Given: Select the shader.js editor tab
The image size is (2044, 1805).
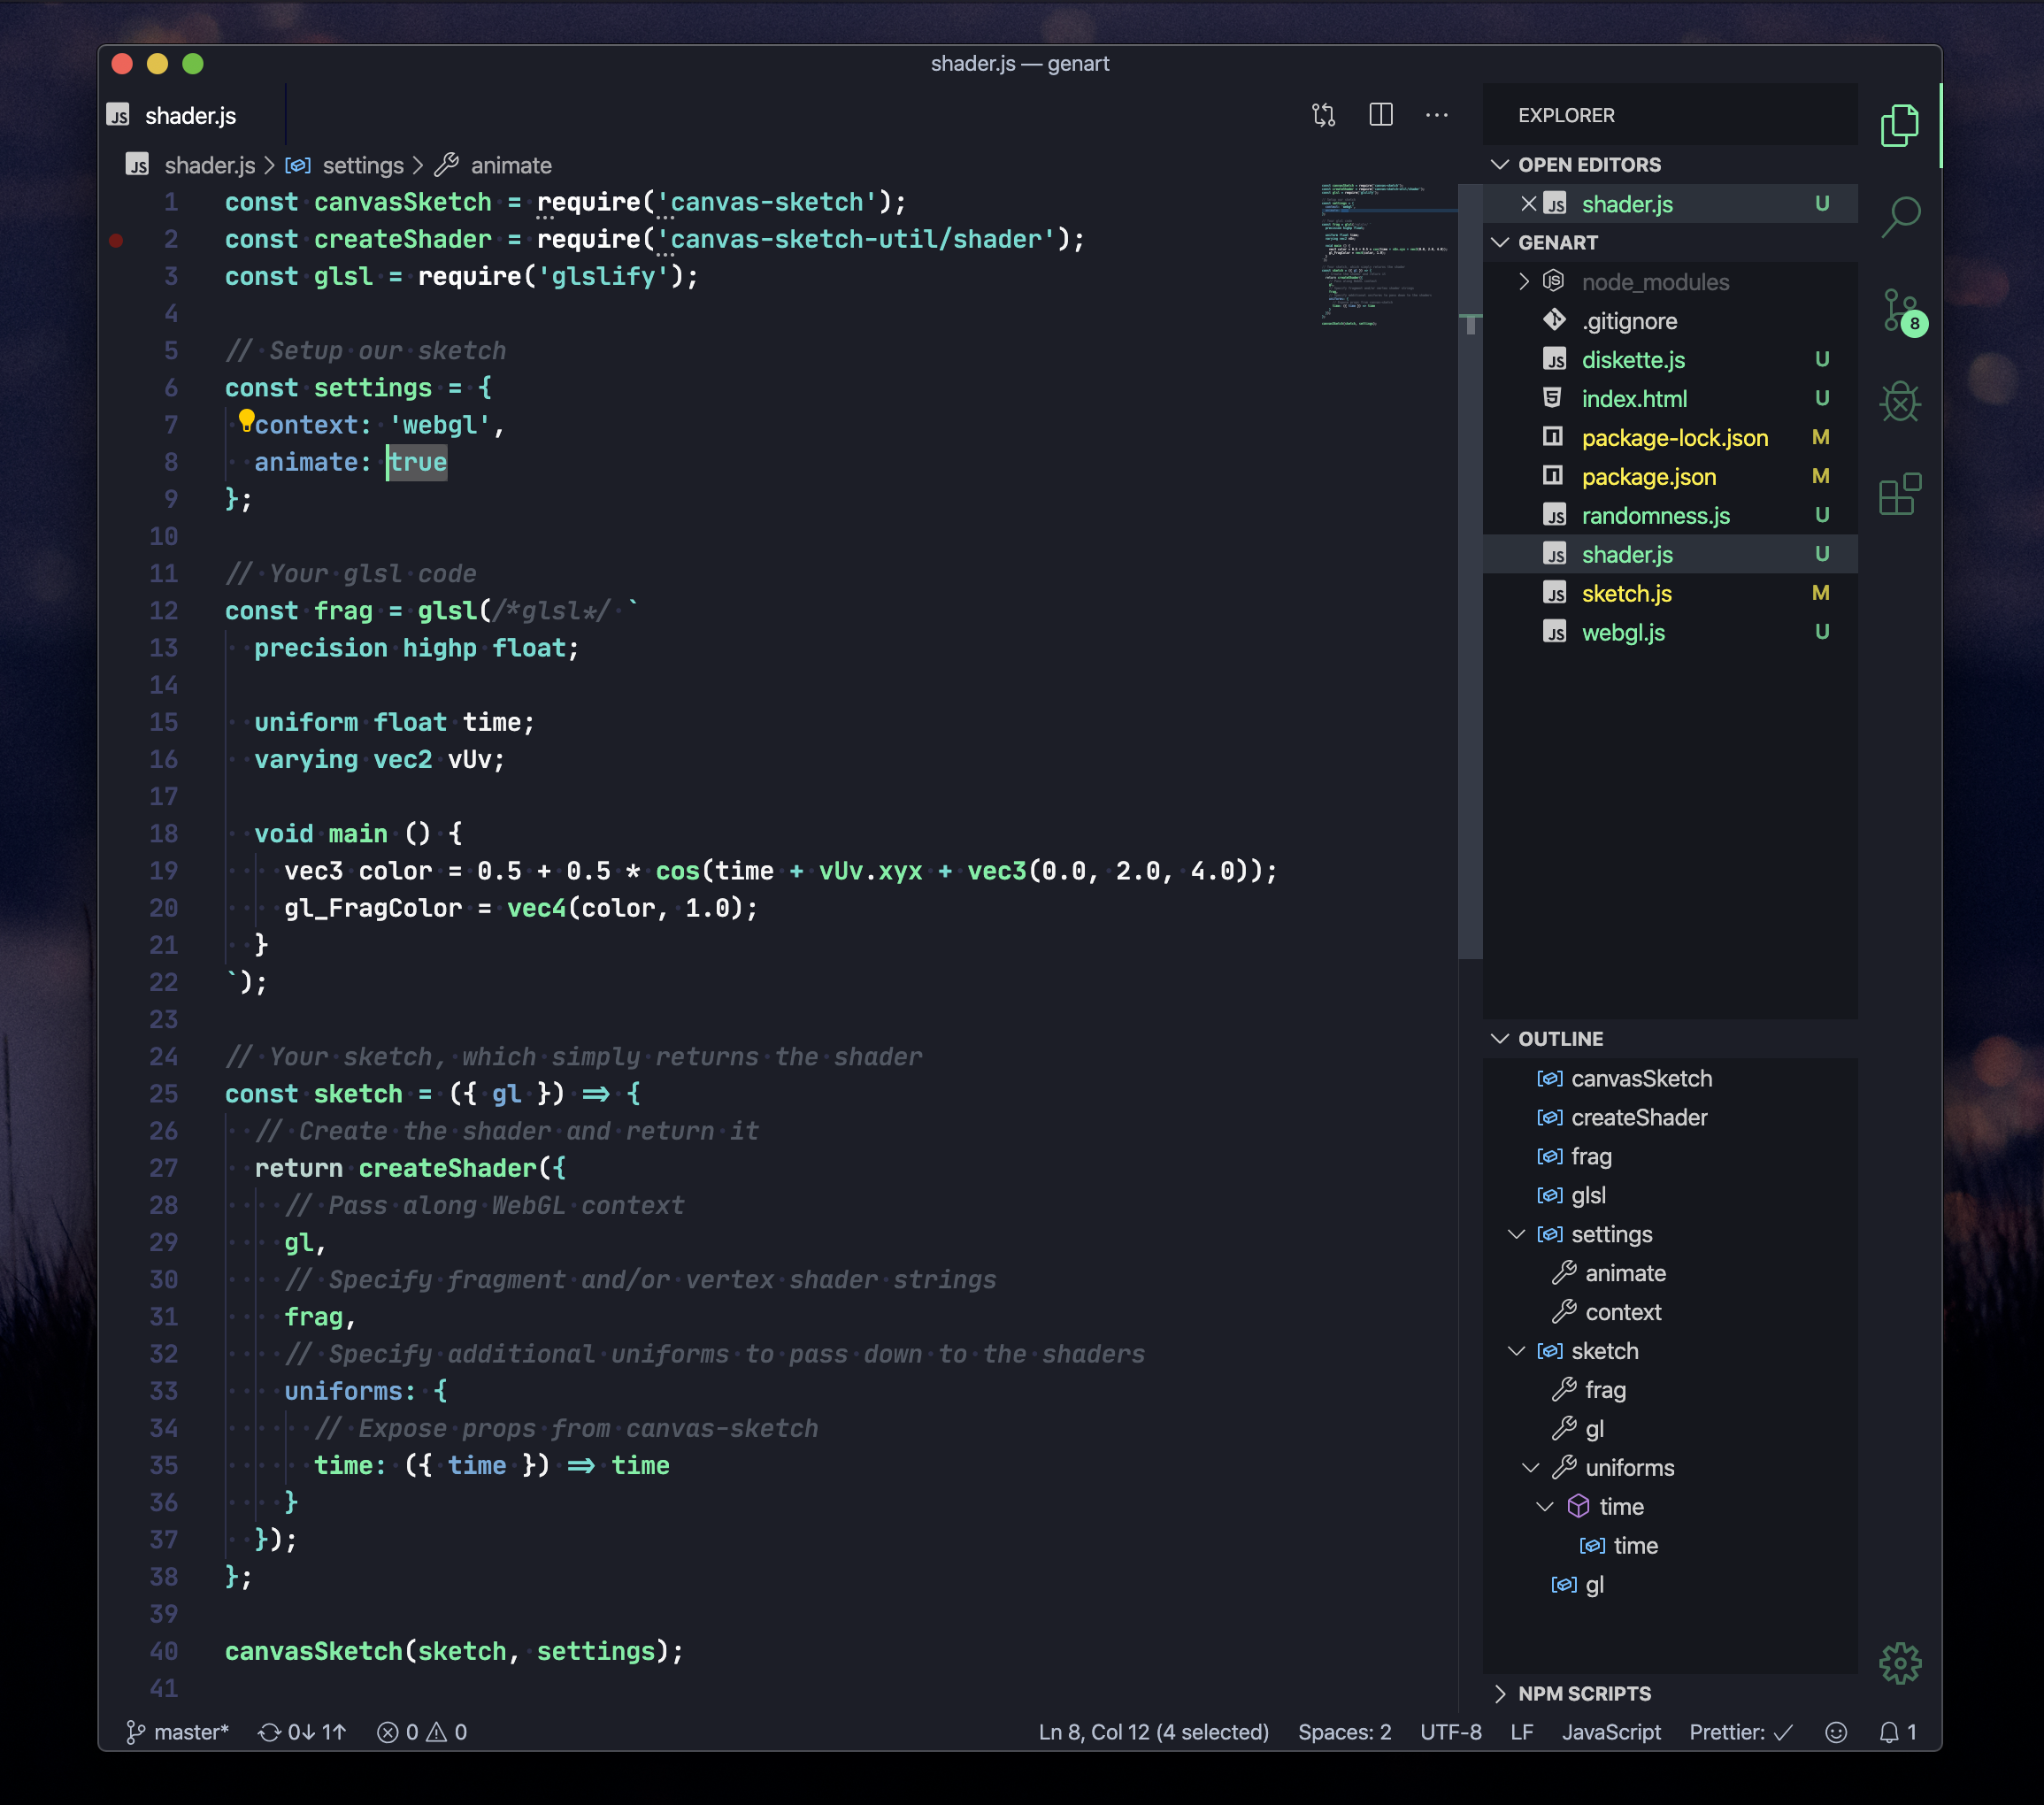Looking at the screenshot, I should [190, 116].
